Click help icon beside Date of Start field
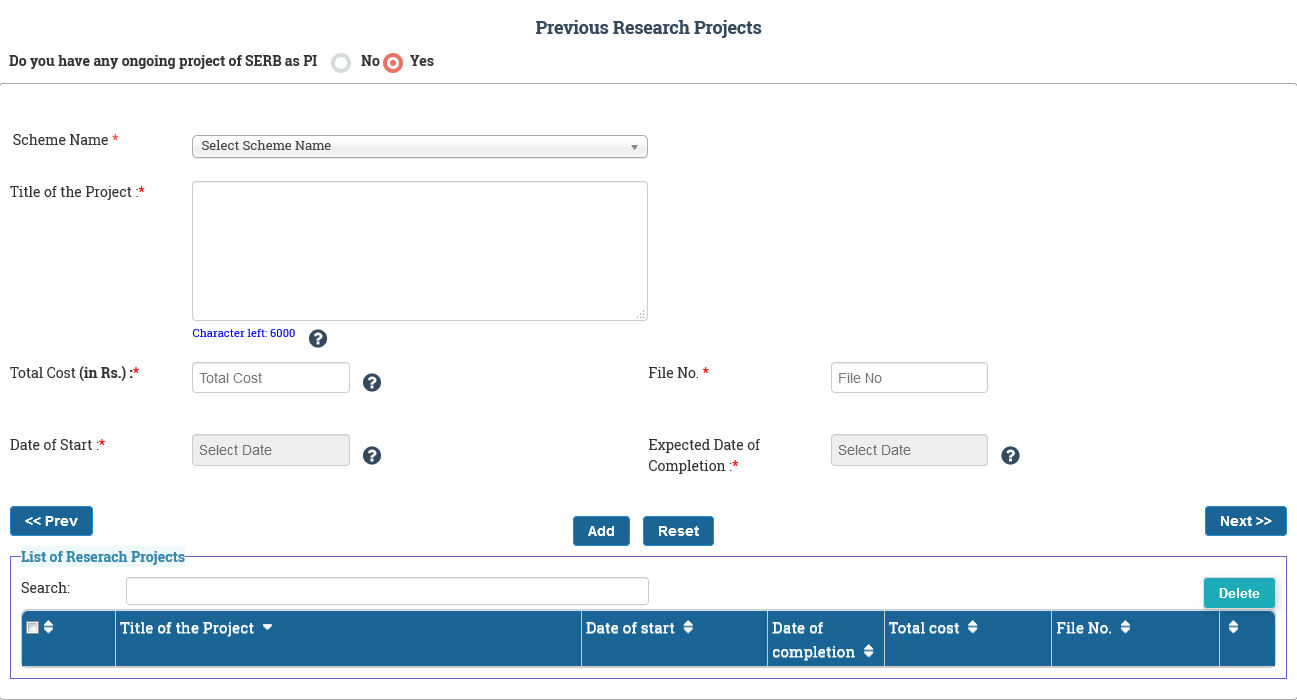Viewport: 1297px width, 700px height. pos(372,455)
